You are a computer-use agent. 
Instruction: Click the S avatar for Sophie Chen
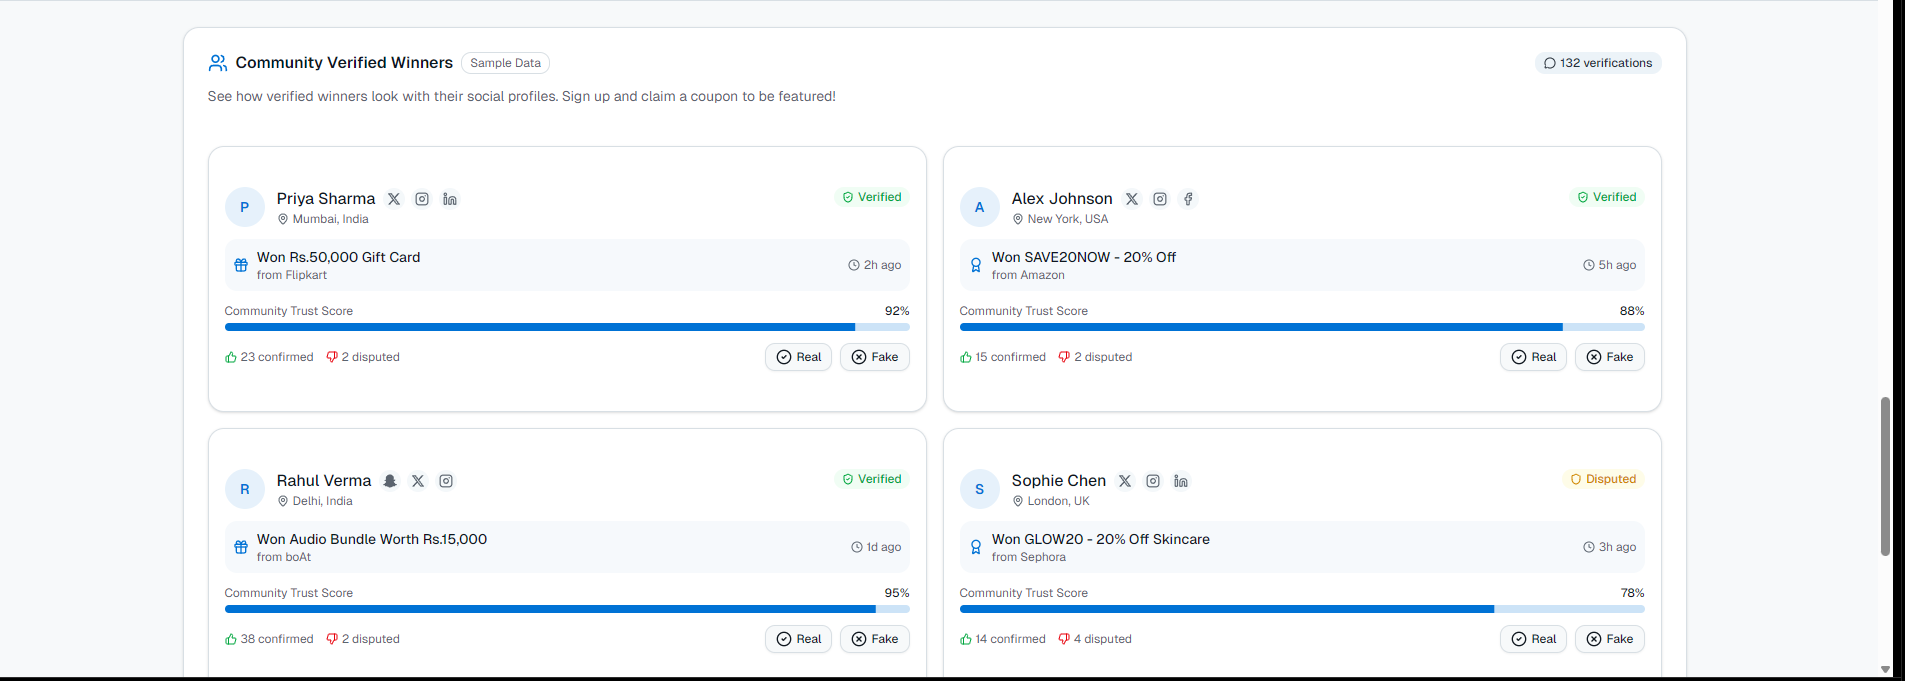(980, 489)
